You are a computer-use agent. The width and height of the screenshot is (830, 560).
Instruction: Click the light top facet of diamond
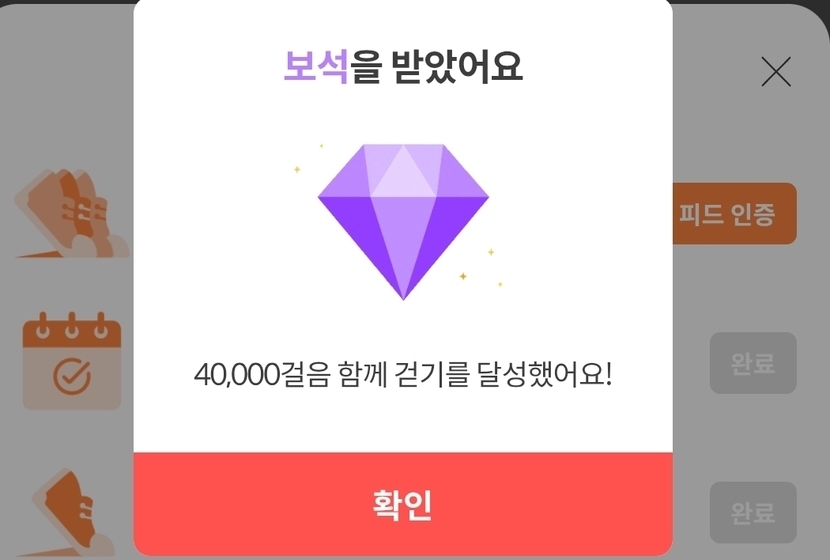click(x=403, y=171)
